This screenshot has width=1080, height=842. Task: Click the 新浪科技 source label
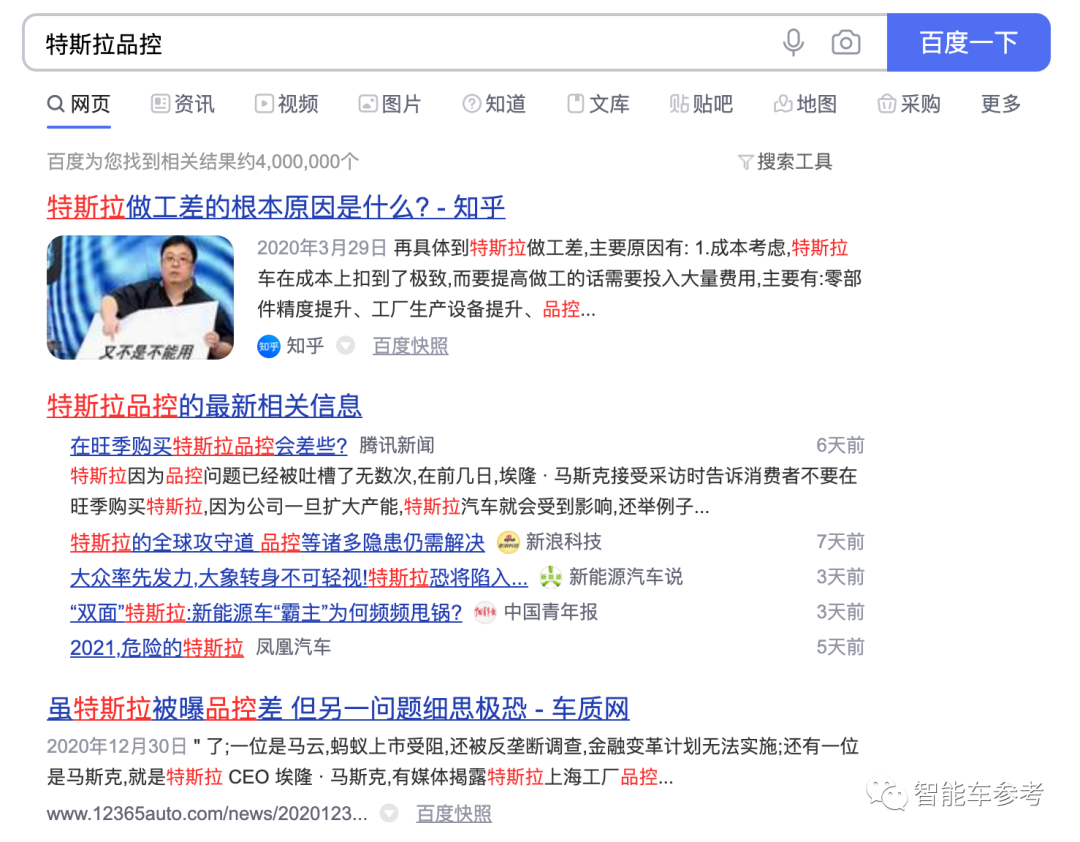(x=563, y=542)
